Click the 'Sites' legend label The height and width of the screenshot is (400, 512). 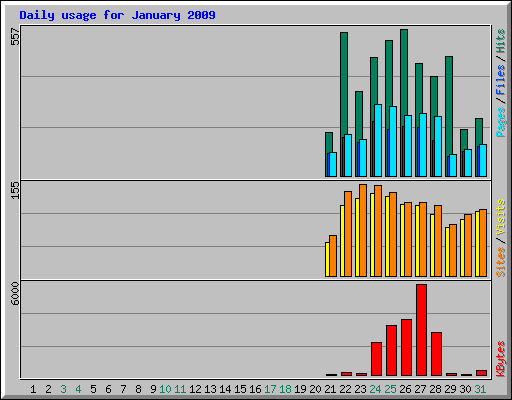(x=501, y=262)
